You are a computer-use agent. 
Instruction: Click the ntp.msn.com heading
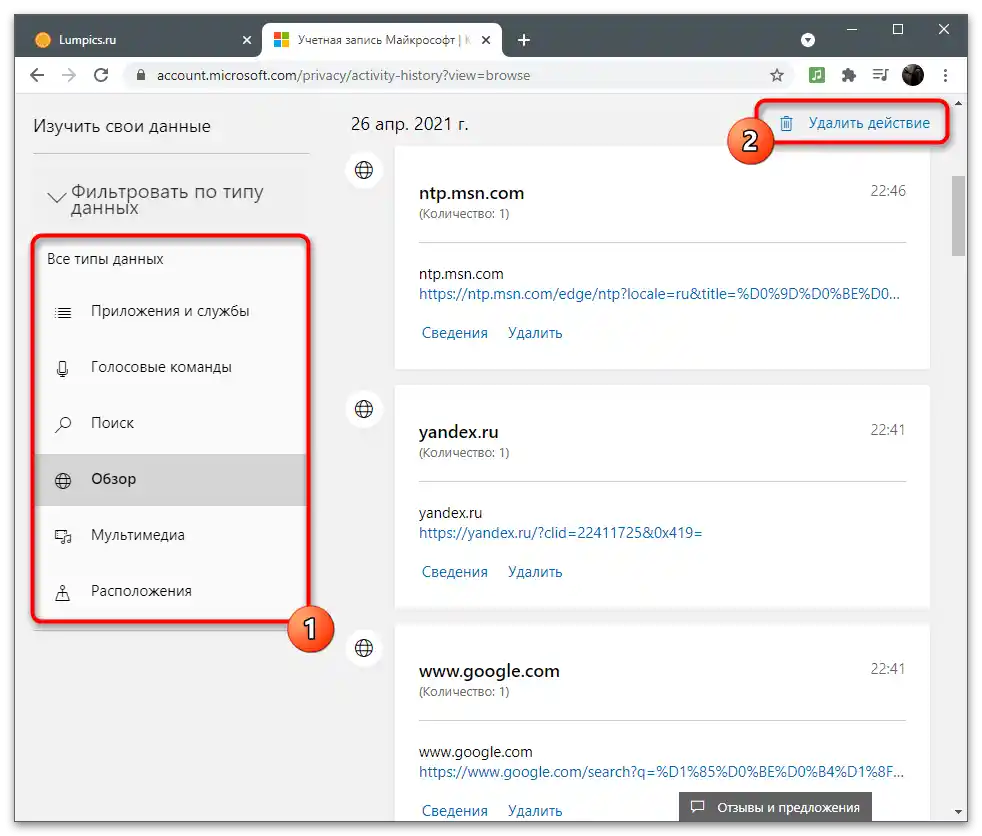(x=472, y=194)
